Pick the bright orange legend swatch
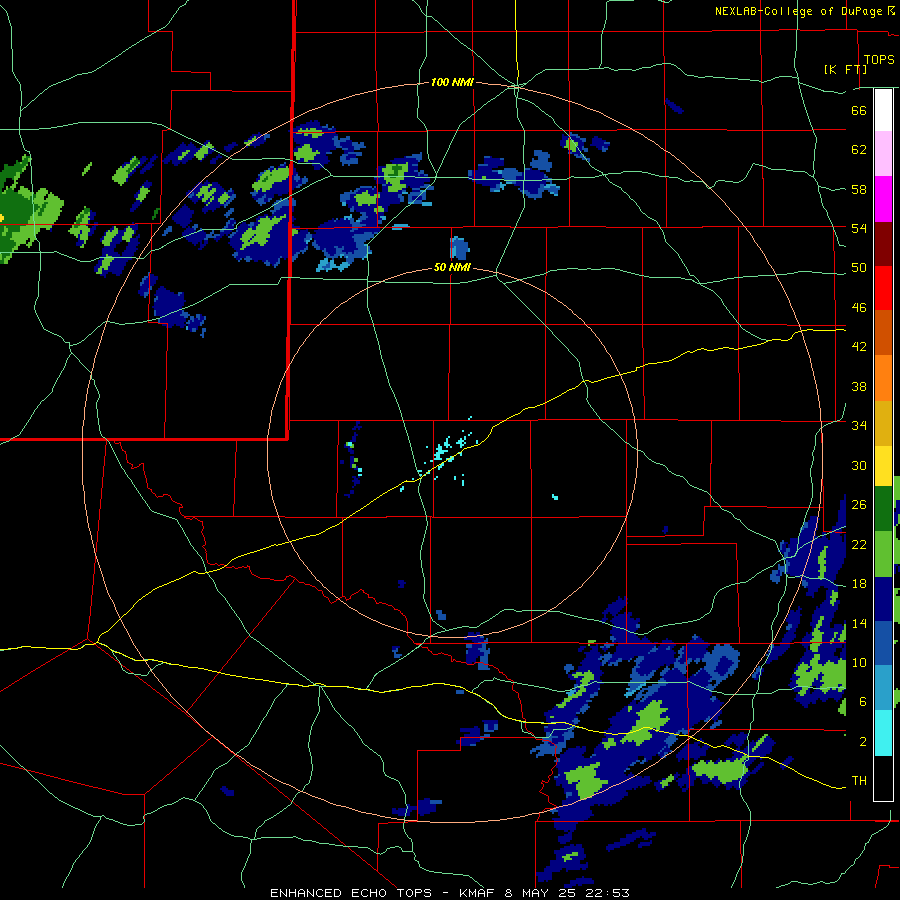The height and width of the screenshot is (900, 900). (x=883, y=378)
